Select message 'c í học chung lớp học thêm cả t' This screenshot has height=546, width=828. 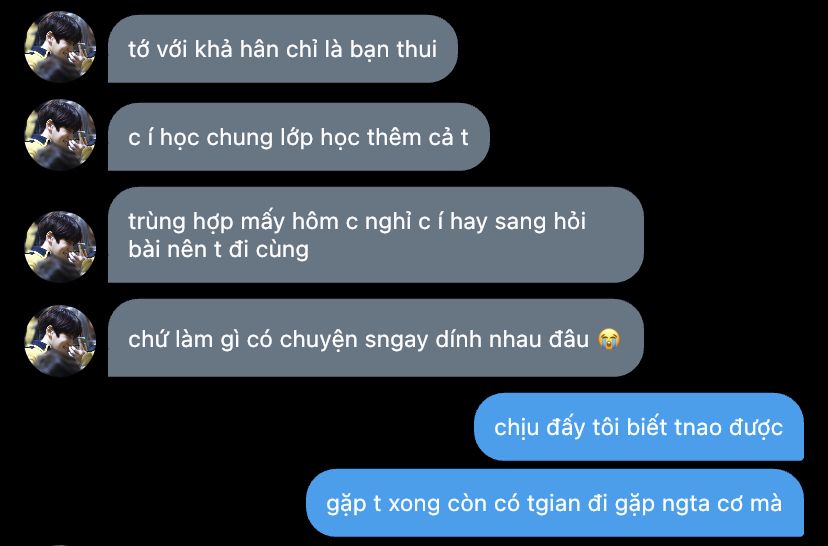click(298, 137)
